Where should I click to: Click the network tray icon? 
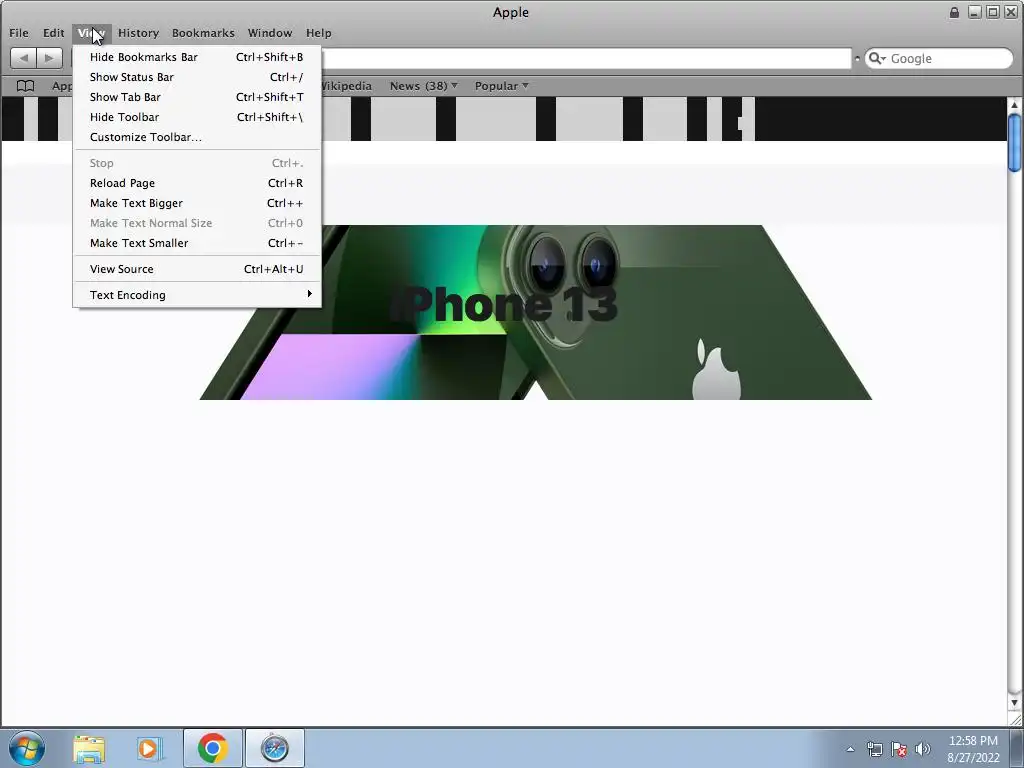coord(874,749)
